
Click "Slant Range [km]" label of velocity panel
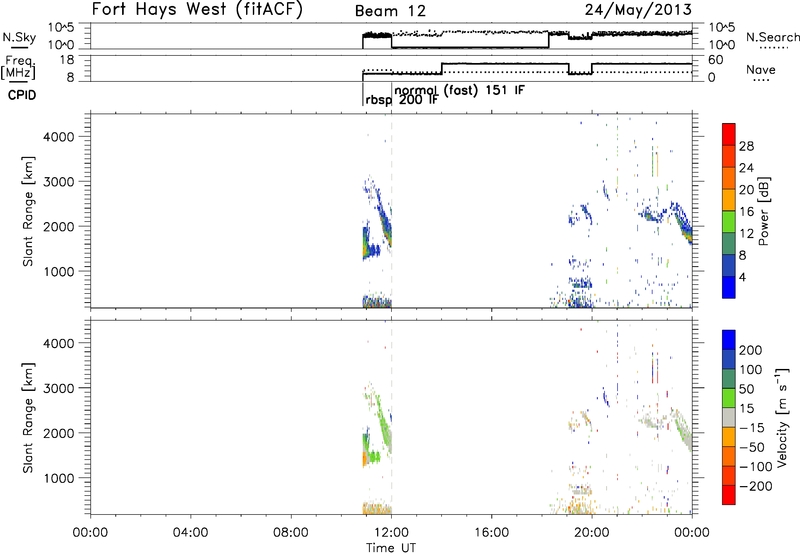28,417
